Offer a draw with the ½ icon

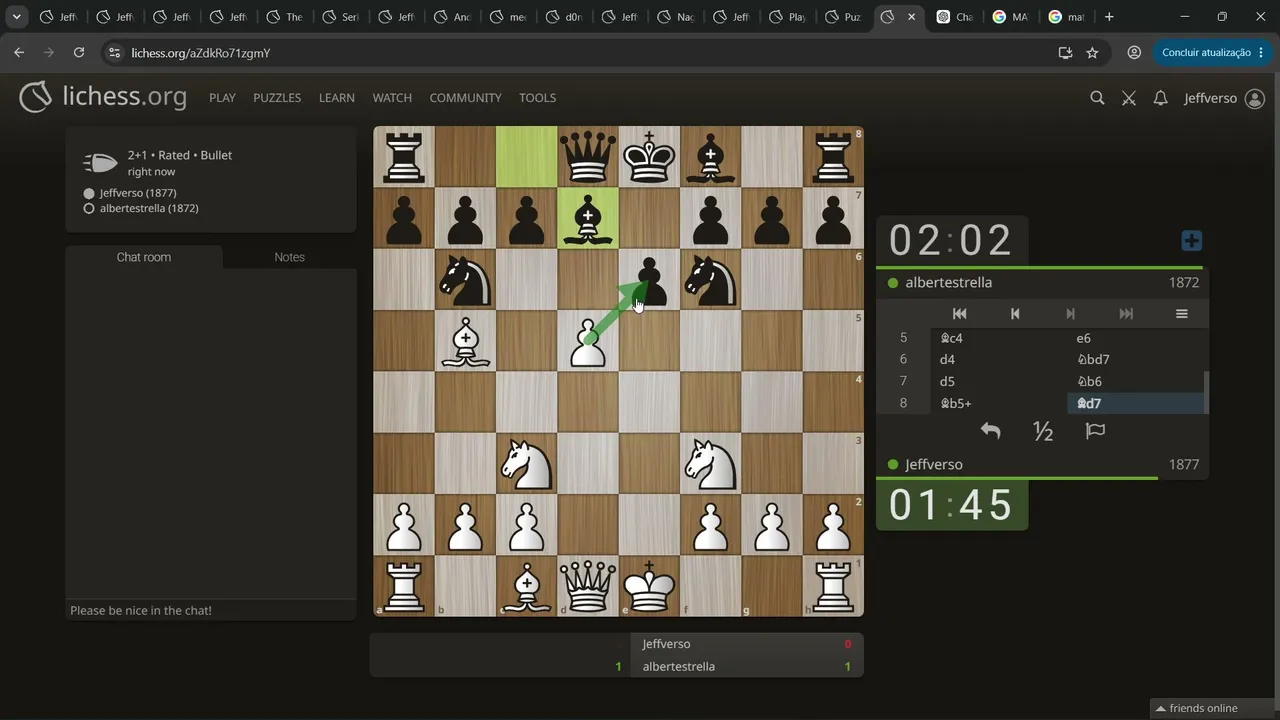tap(1043, 431)
